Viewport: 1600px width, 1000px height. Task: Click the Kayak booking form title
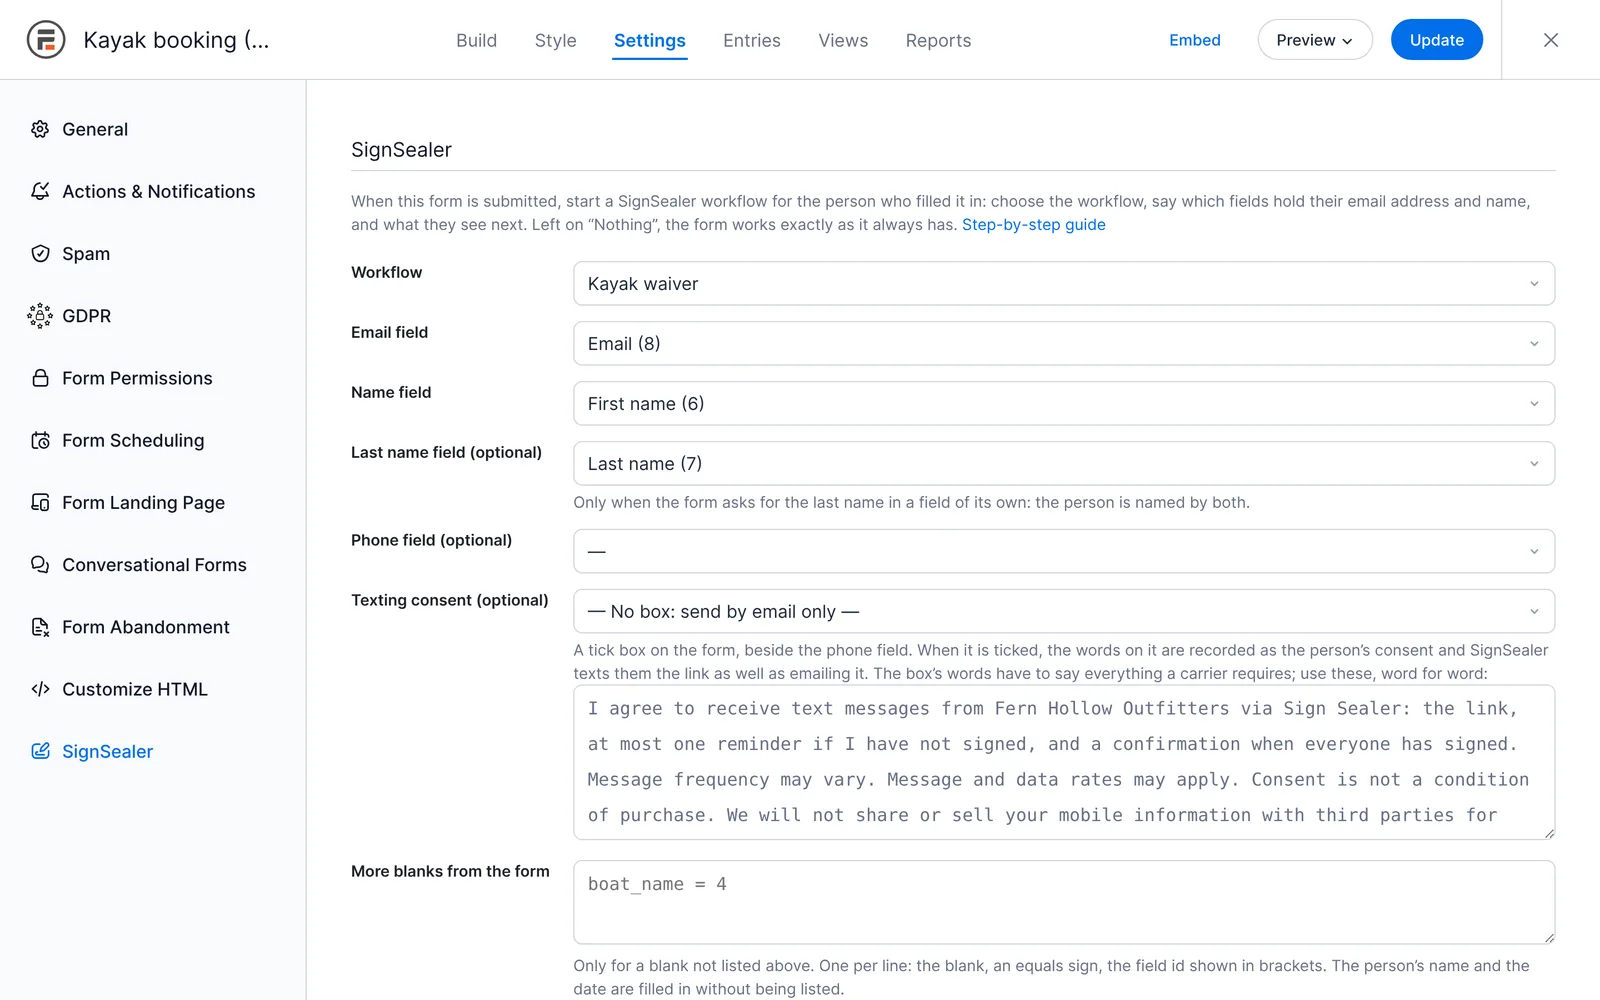coord(176,40)
